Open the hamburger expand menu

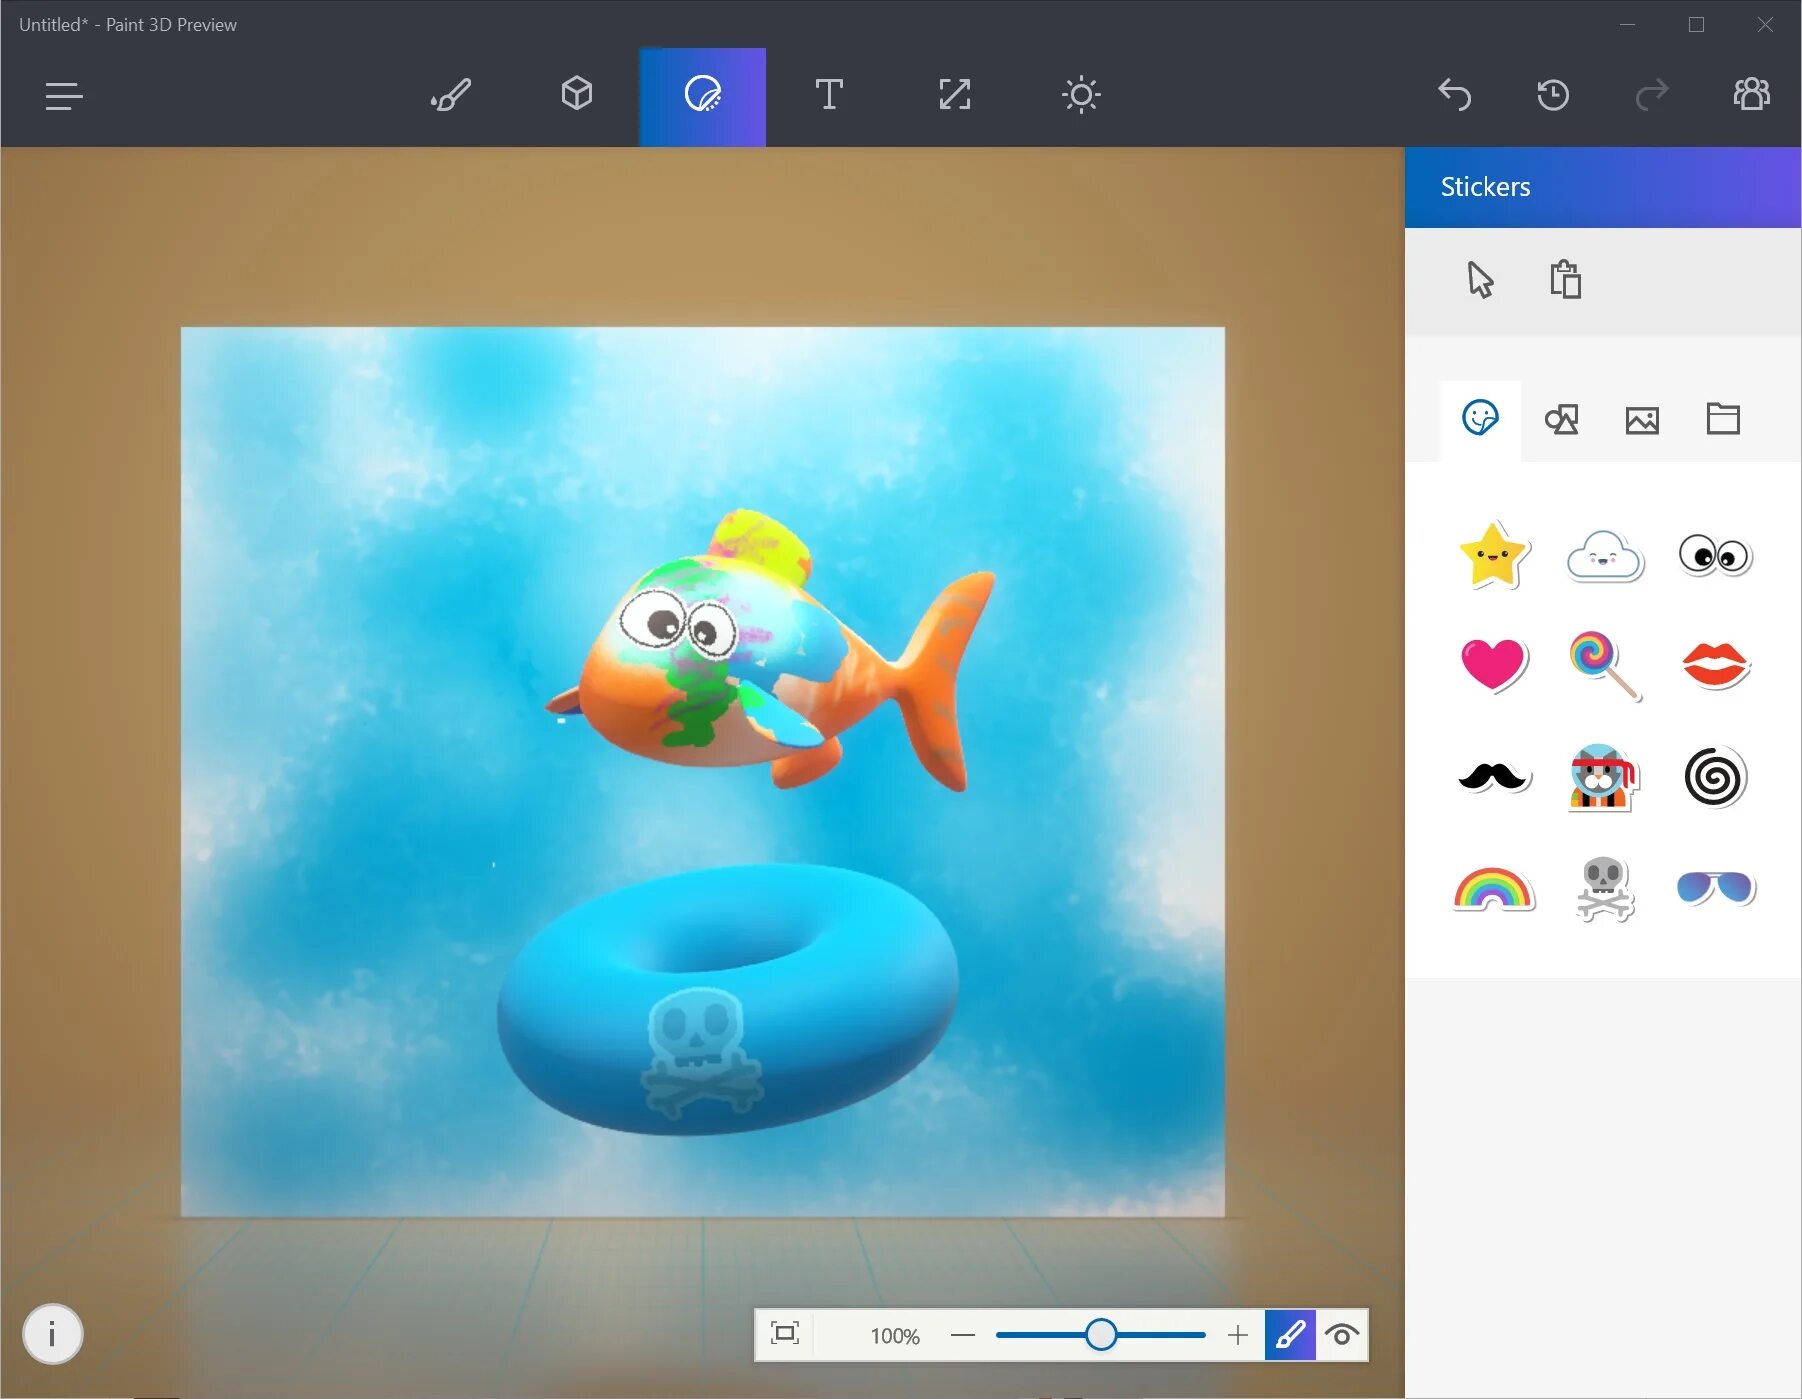[x=64, y=96]
